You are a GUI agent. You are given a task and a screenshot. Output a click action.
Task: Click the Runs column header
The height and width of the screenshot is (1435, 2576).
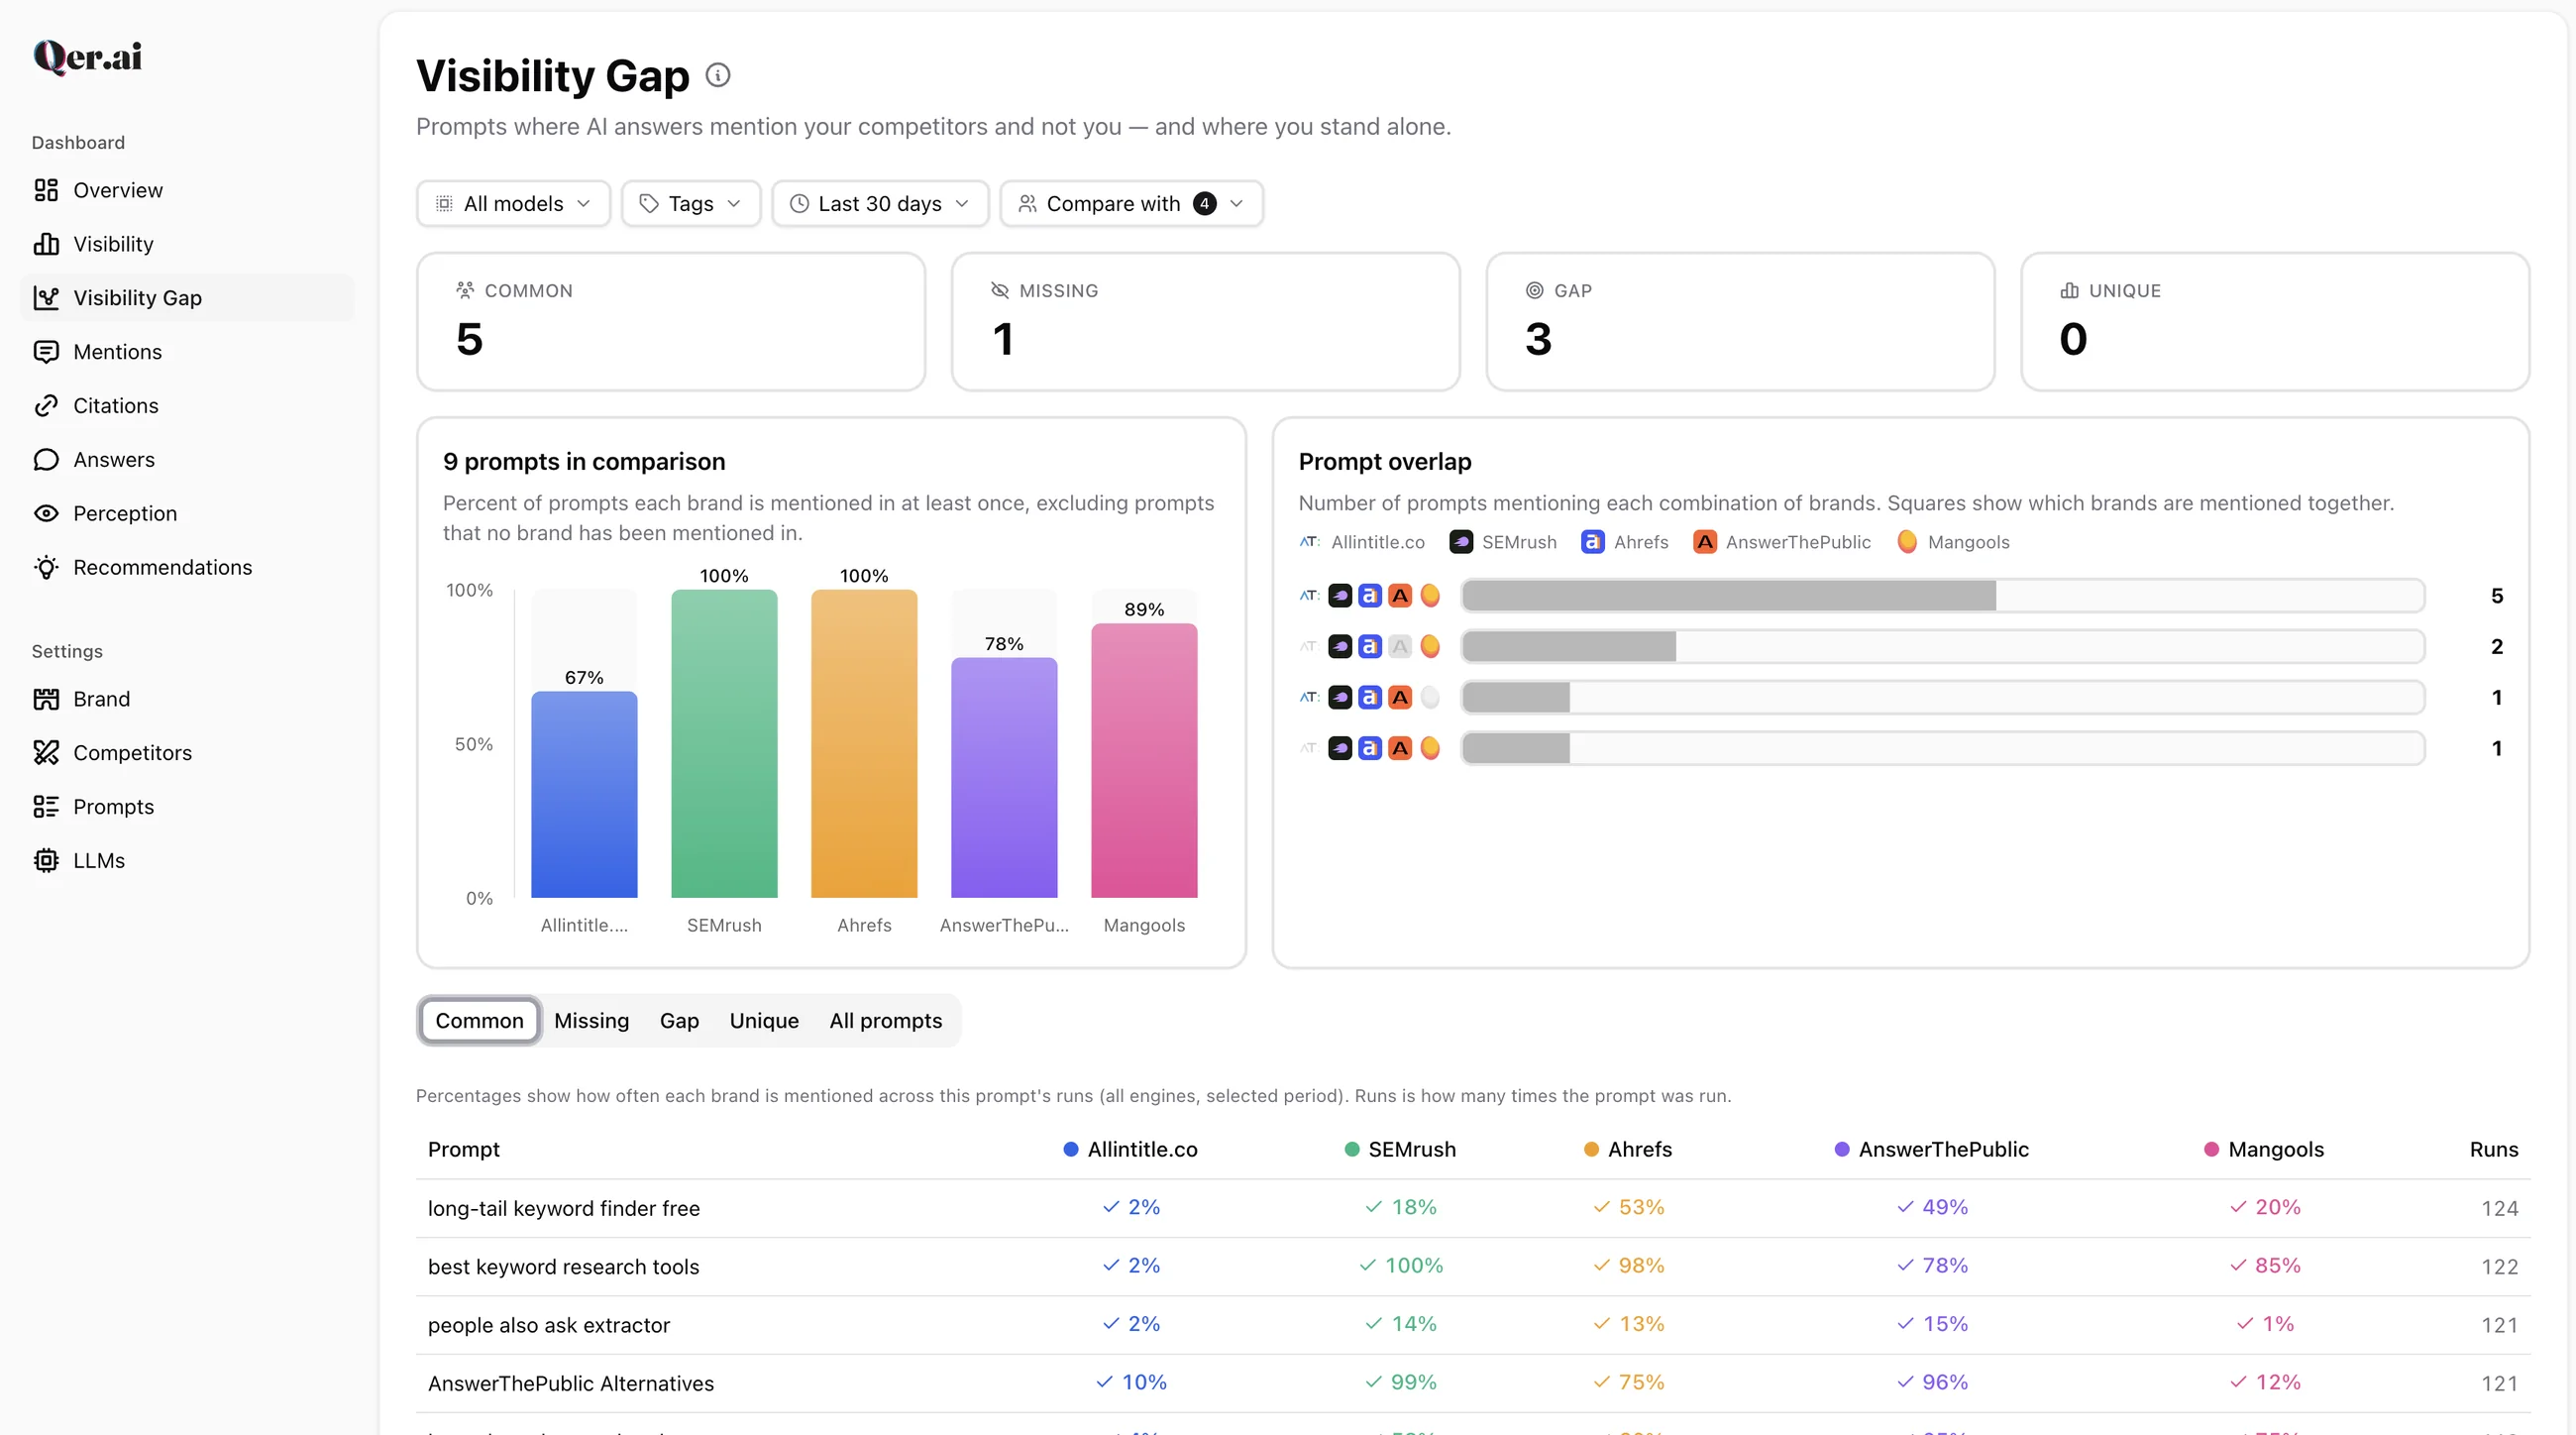click(x=2494, y=1150)
